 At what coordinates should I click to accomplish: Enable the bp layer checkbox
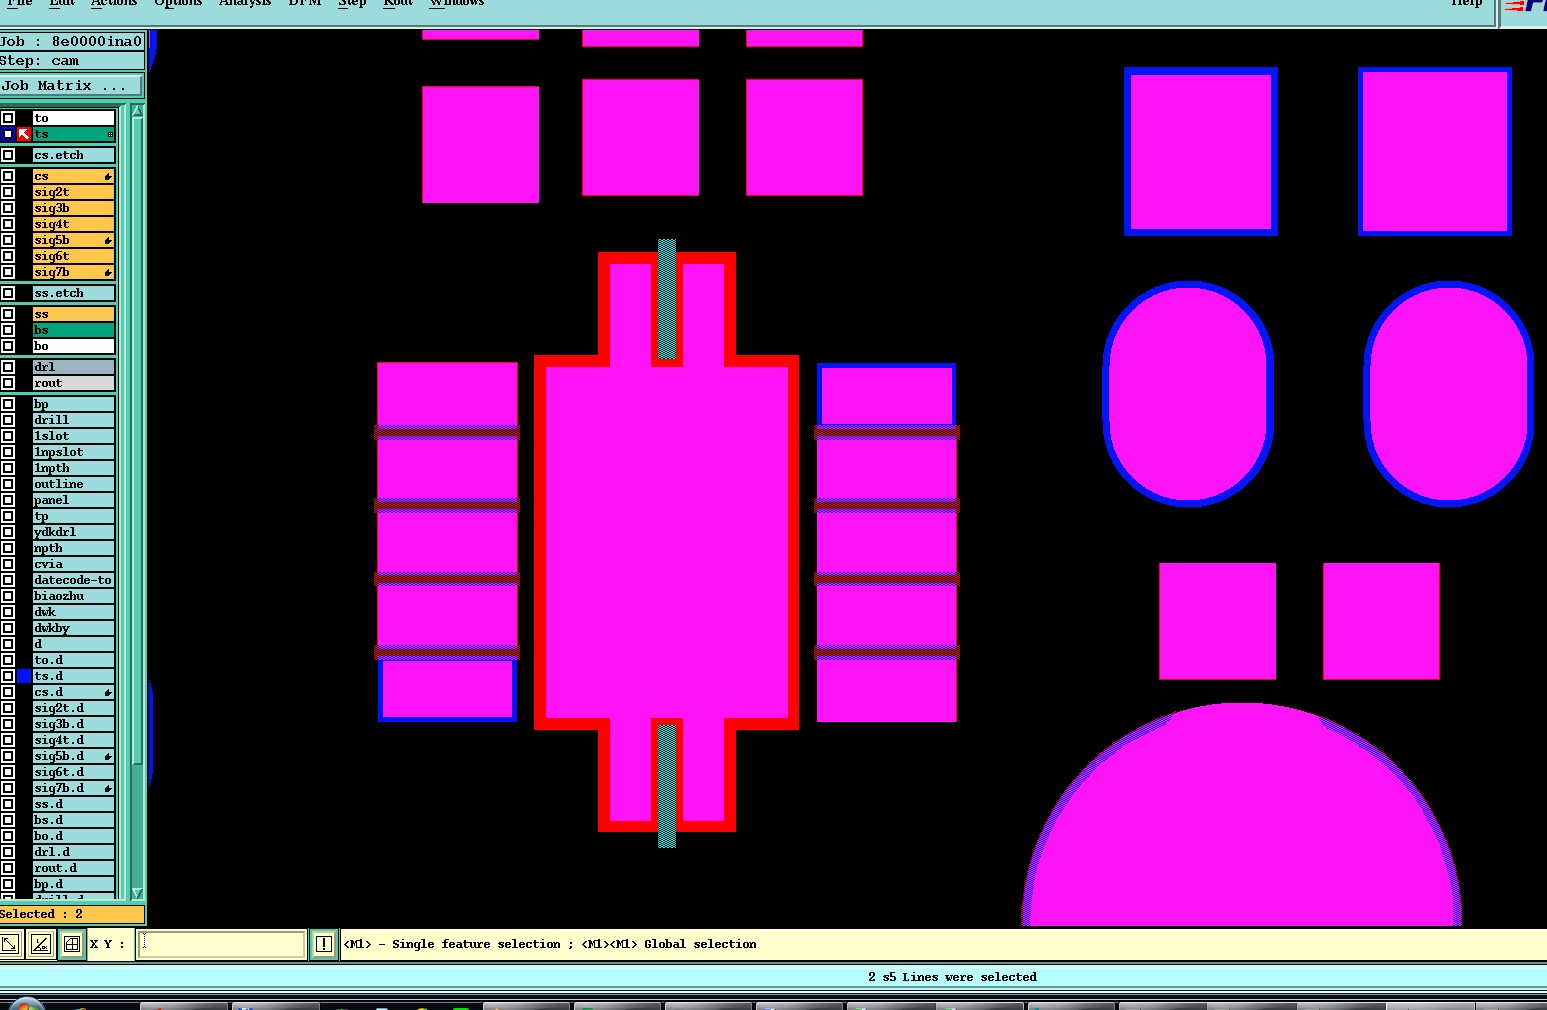pyautogui.click(x=8, y=404)
